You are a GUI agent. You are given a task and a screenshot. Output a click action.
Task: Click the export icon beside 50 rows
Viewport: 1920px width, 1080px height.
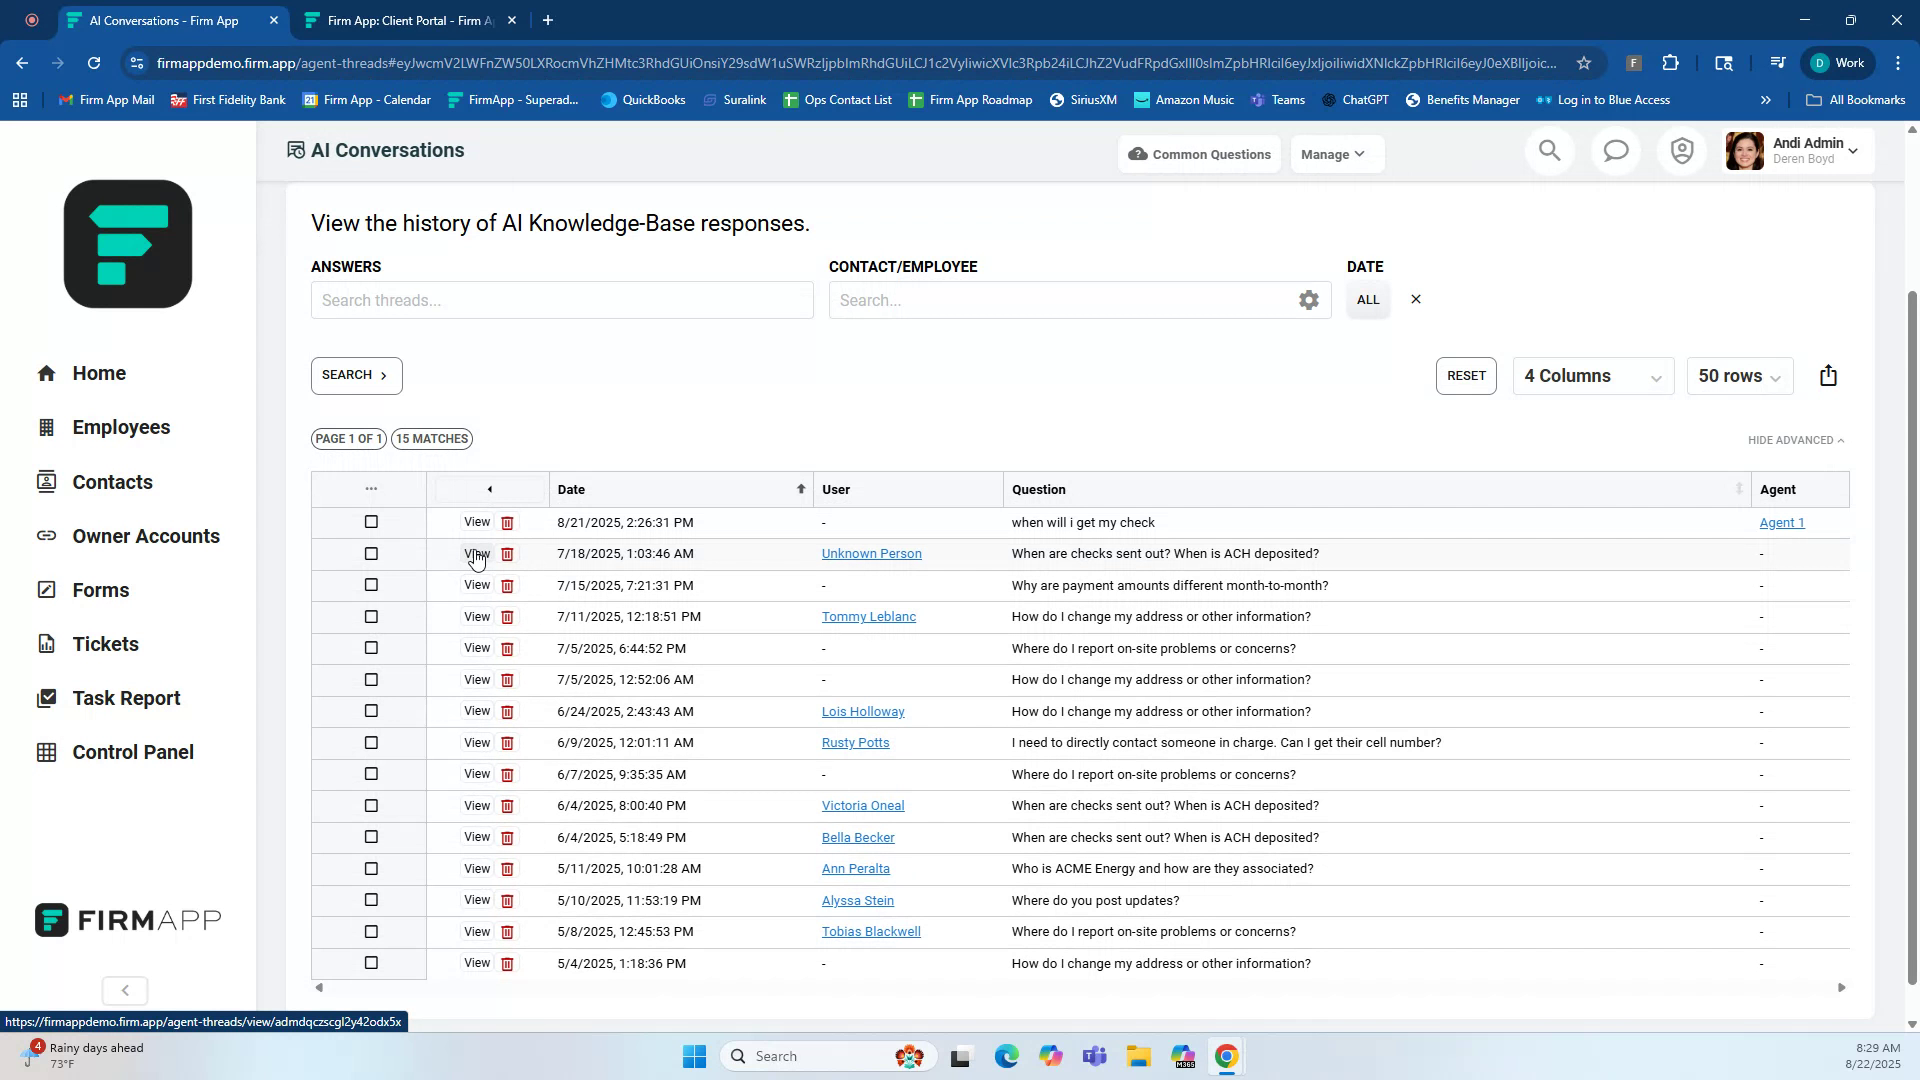coord(1829,375)
